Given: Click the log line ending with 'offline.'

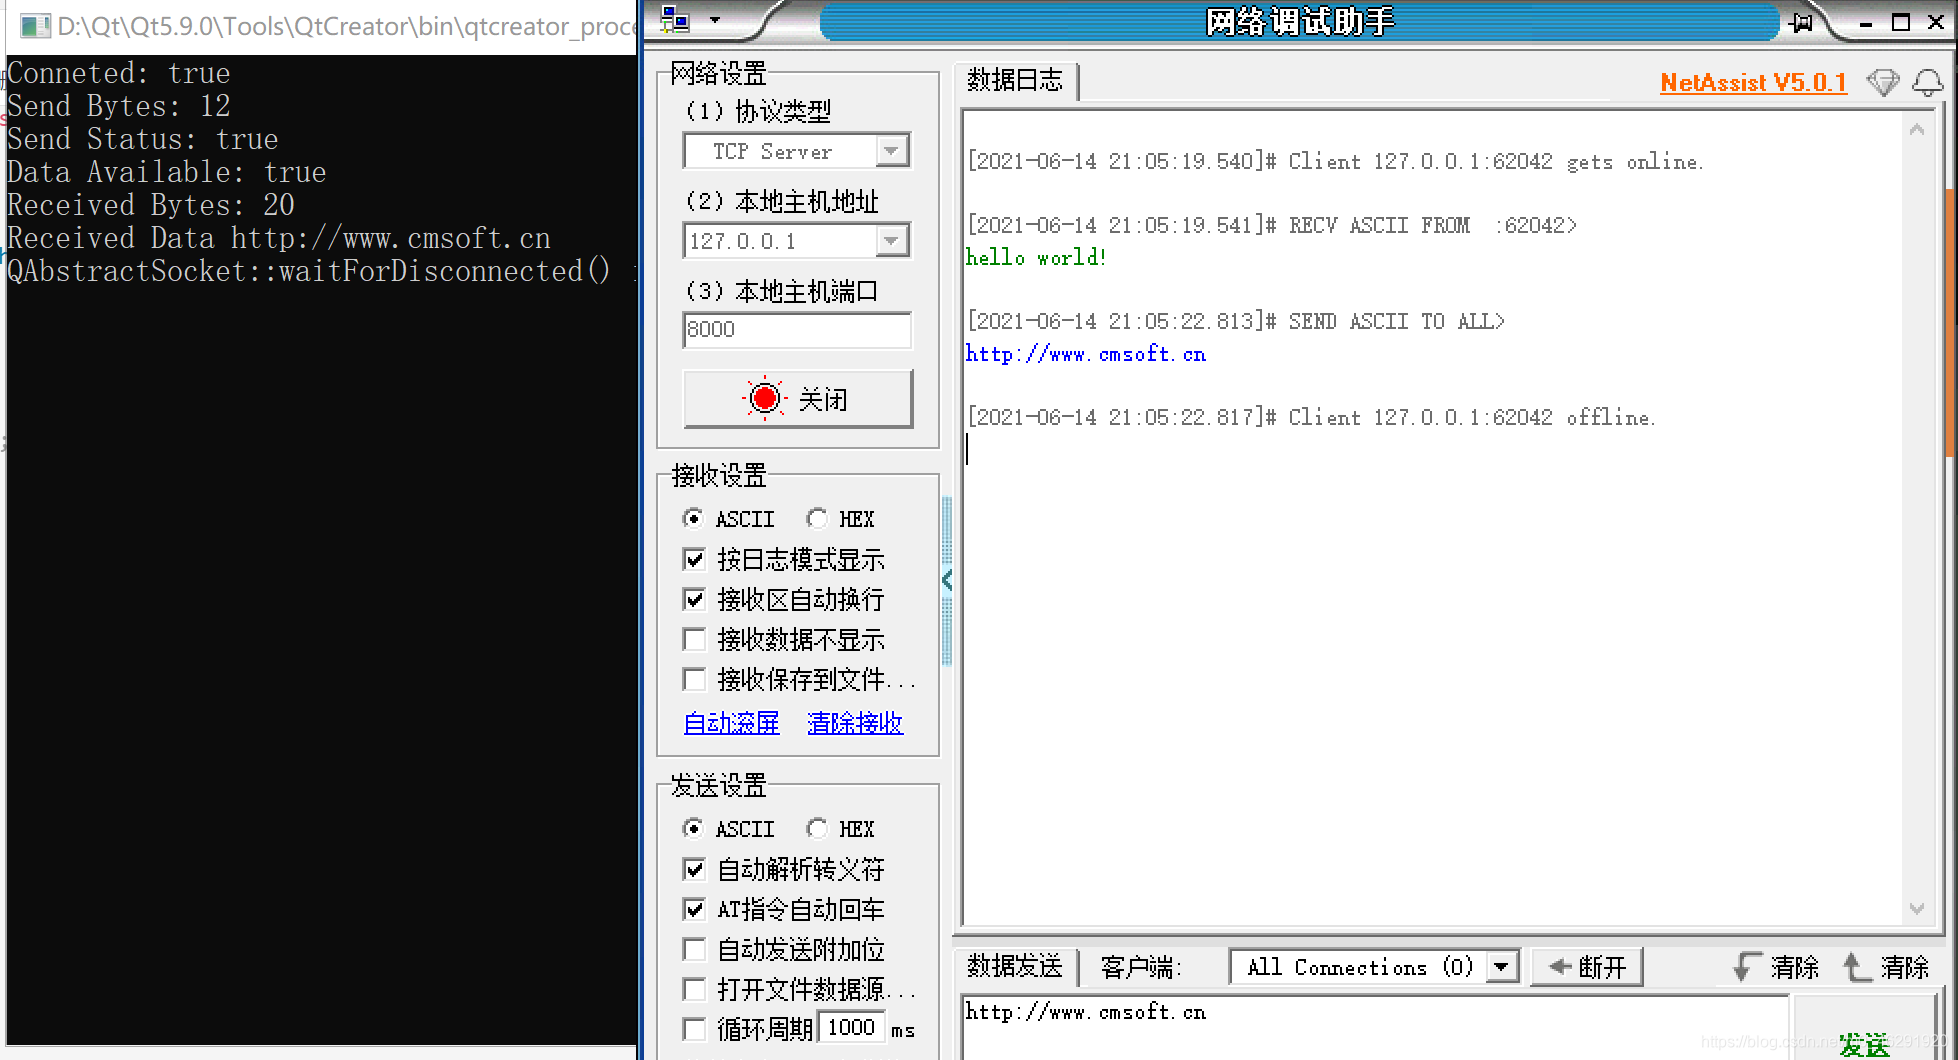Looking at the screenshot, I should (x=1311, y=418).
